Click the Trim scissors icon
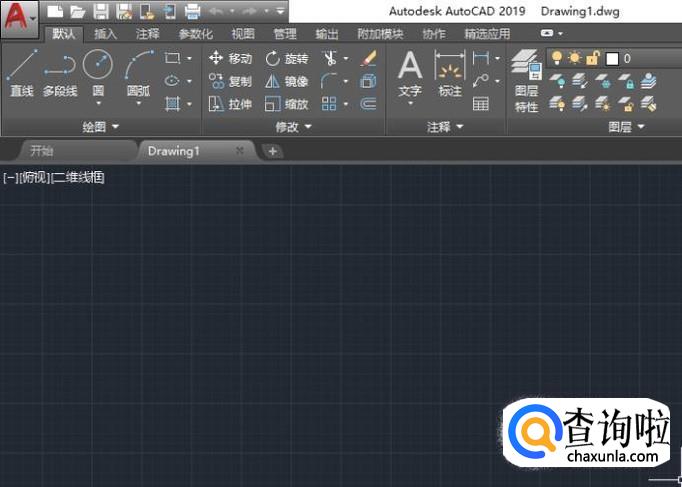The image size is (682, 487). point(330,58)
